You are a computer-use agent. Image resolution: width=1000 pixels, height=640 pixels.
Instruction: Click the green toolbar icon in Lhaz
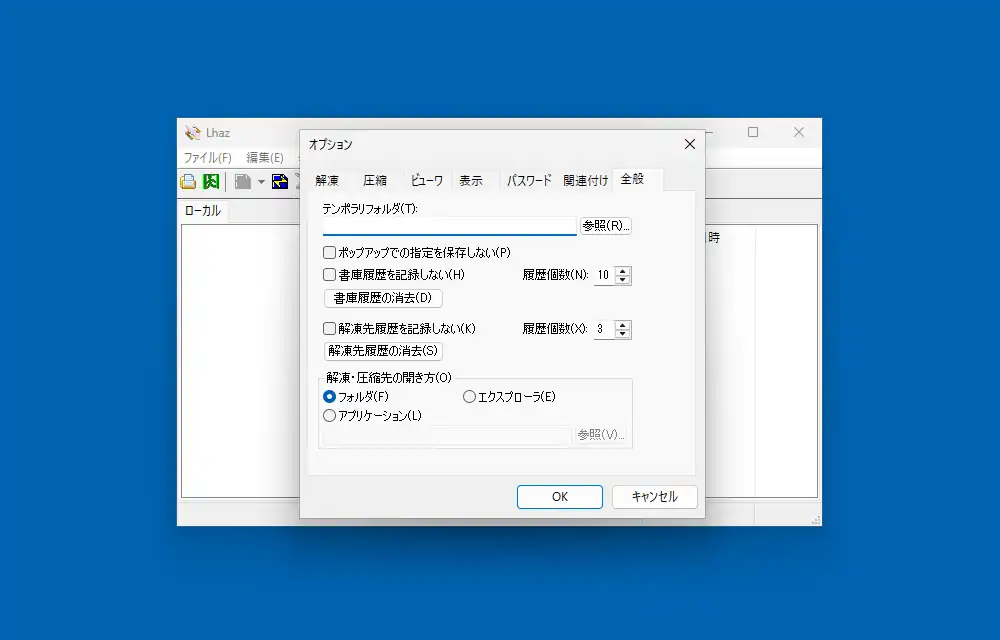click(x=211, y=181)
